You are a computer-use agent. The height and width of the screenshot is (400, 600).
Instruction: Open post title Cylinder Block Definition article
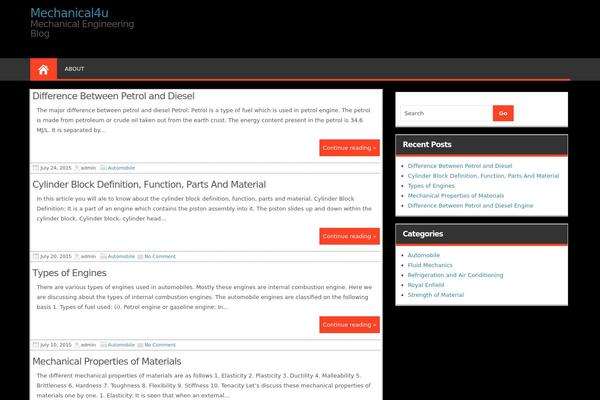point(149,184)
